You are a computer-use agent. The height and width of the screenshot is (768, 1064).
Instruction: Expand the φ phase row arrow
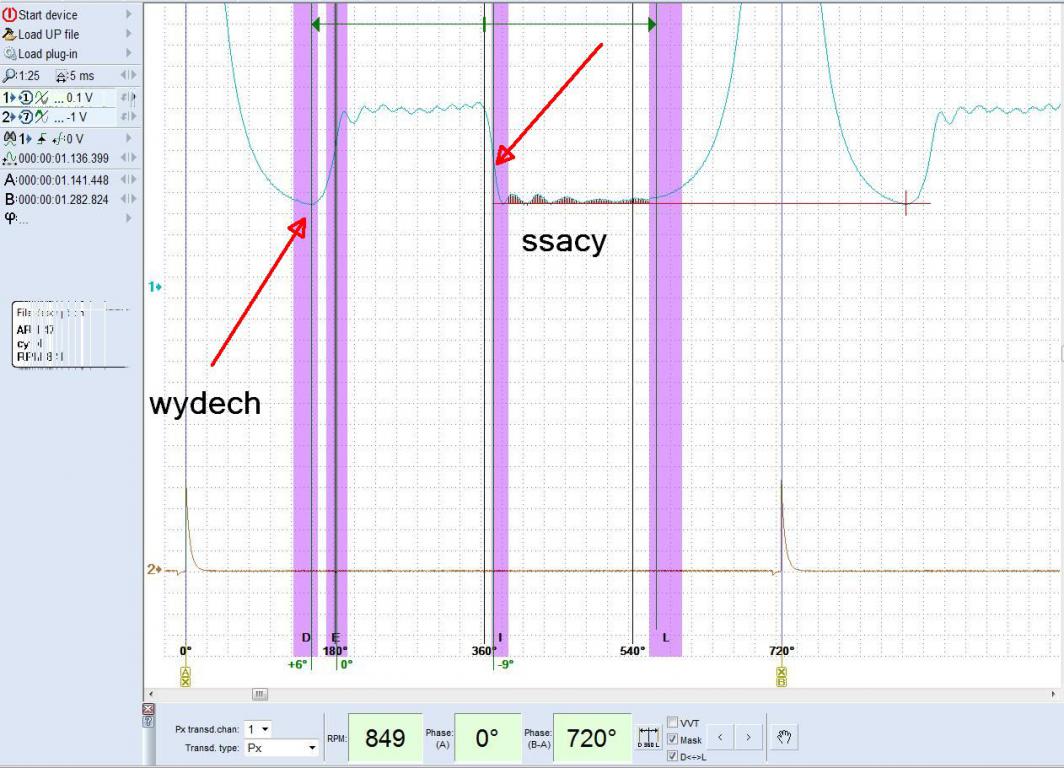[x=128, y=218]
